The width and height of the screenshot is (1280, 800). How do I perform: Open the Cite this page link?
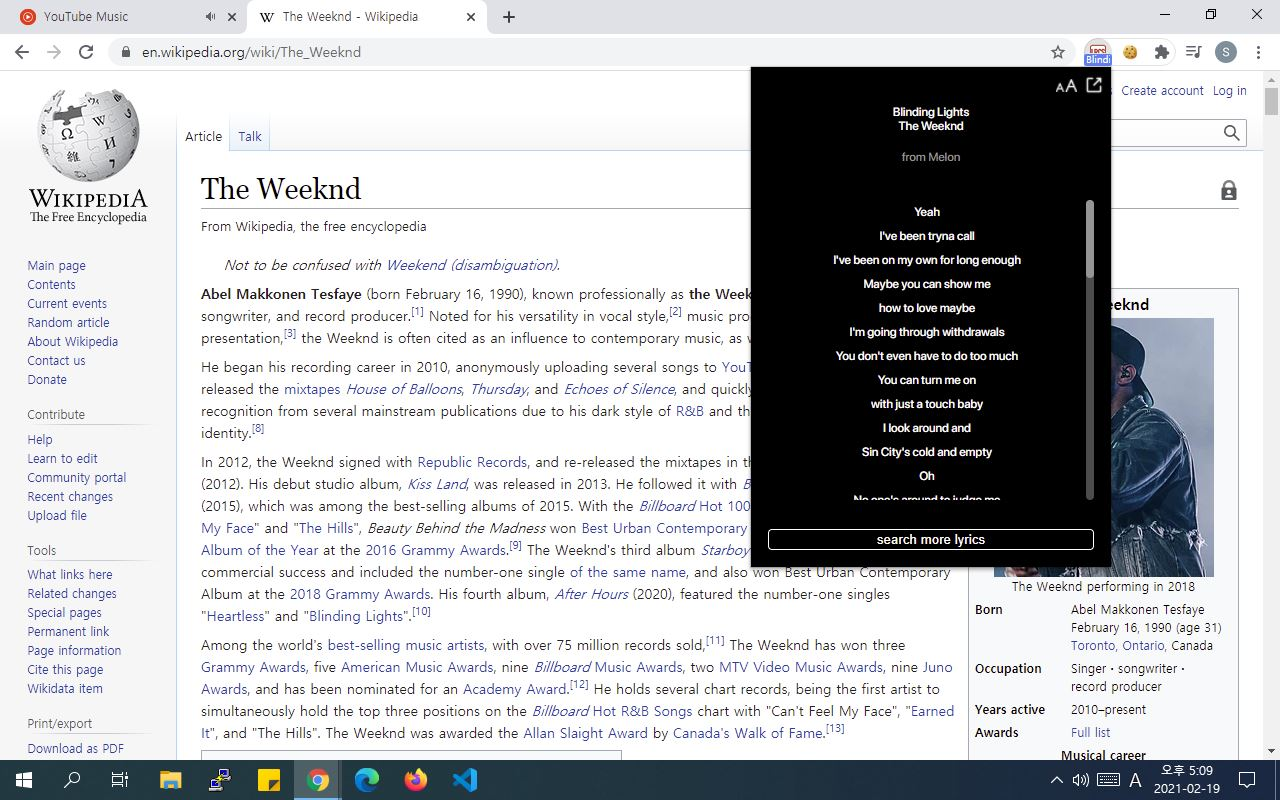click(x=65, y=669)
